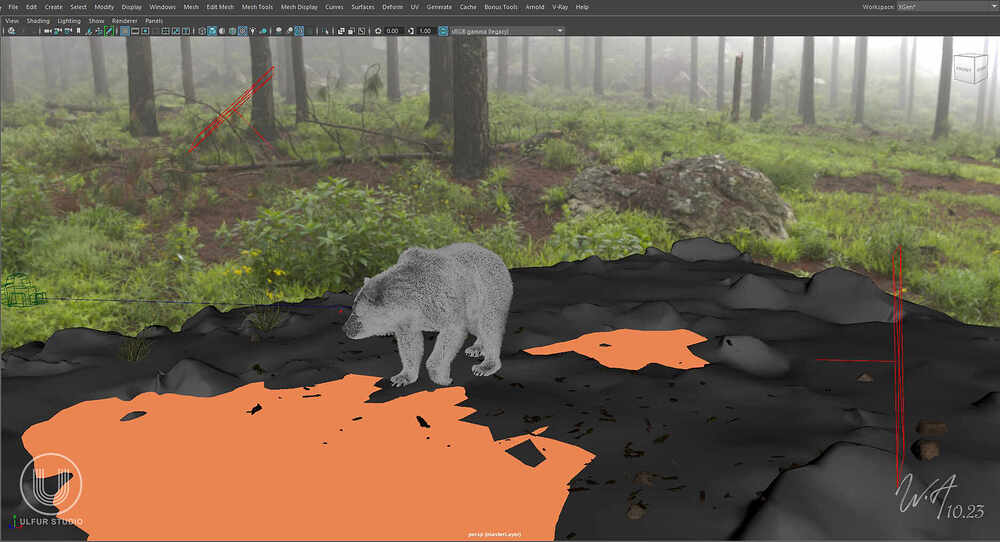The width and height of the screenshot is (1000, 542).
Task: Select Smooth Shade All icon
Action: 212,31
